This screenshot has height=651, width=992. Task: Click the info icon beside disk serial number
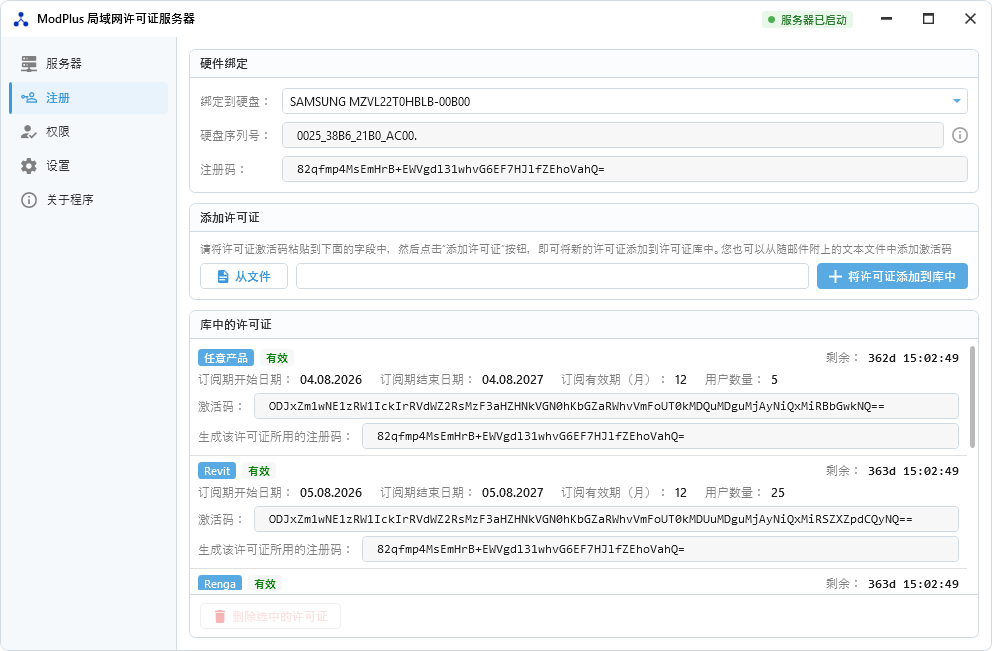click(960, 135)
